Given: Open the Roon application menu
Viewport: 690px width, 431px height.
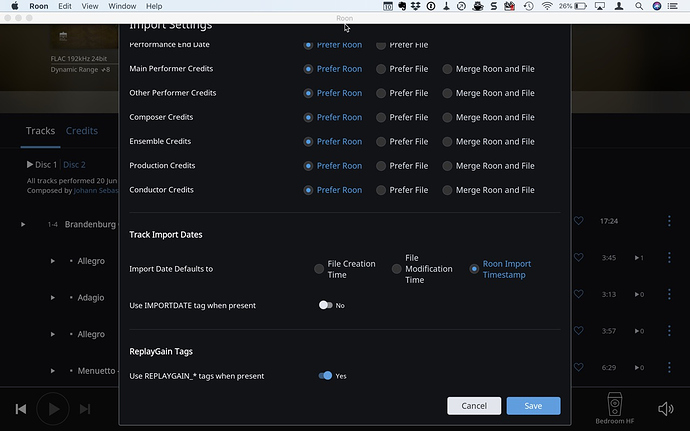Looking at the screenshot, I should pos(39,6).
